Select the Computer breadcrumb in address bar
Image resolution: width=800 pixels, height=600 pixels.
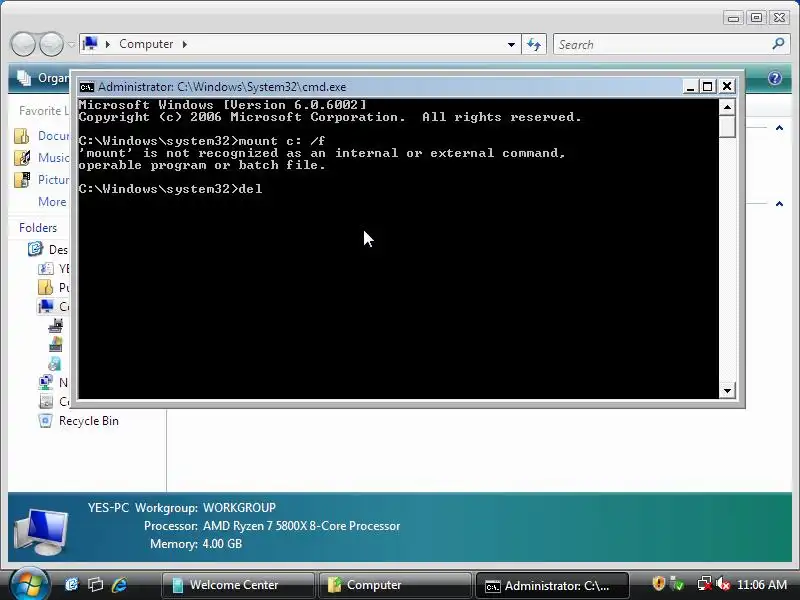pos(146,44)
